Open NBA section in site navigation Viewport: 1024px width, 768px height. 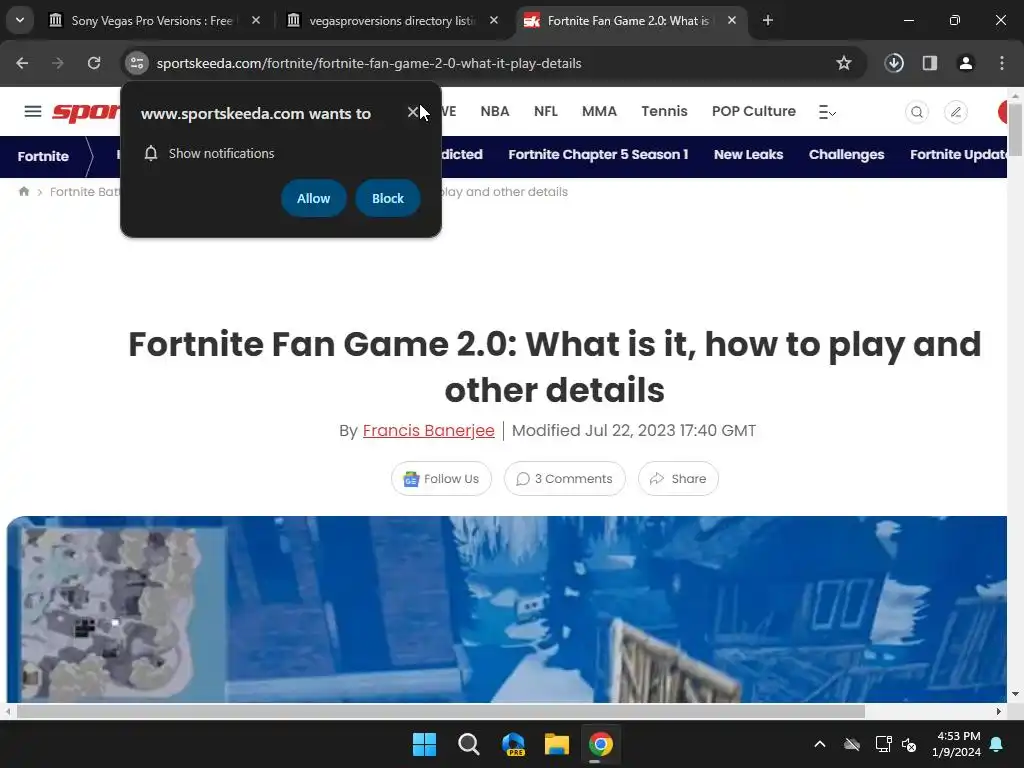tap(494, 111)
